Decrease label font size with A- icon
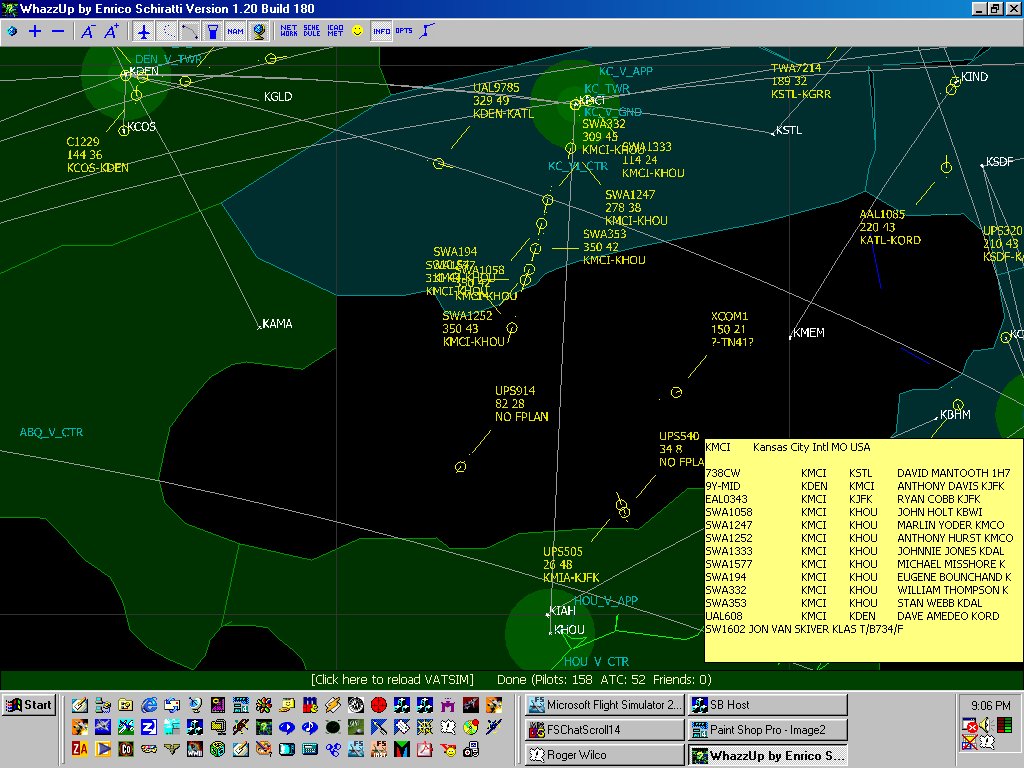 [88, 31]
